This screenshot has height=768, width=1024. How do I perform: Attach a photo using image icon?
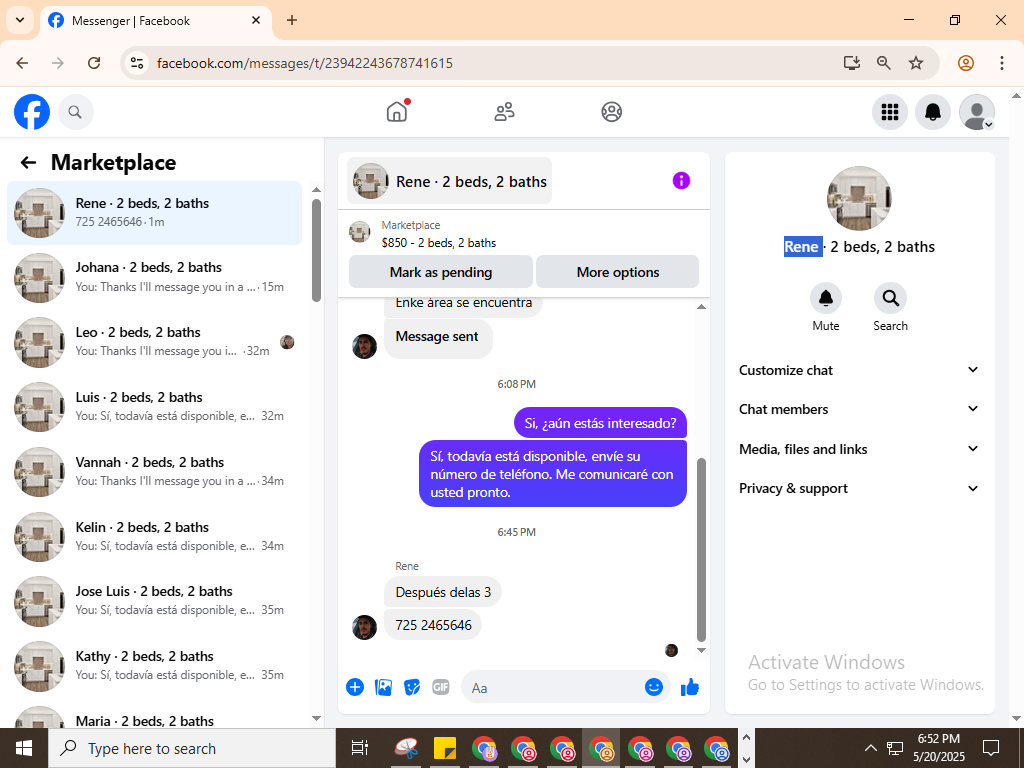[383, 687]
